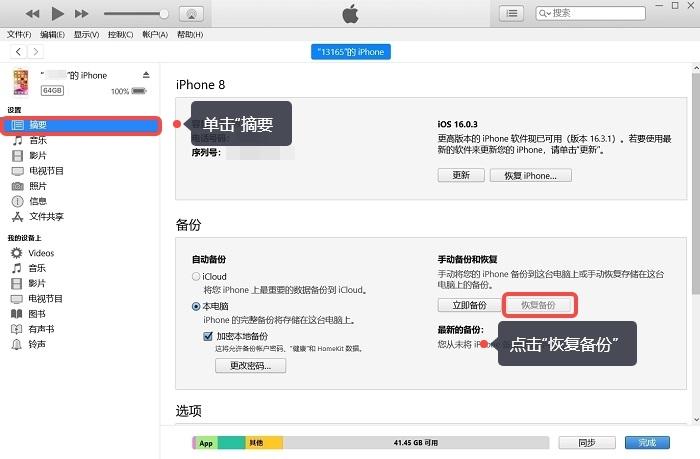
Task: Open the 控制(C) menu
Action: point(121,34)
